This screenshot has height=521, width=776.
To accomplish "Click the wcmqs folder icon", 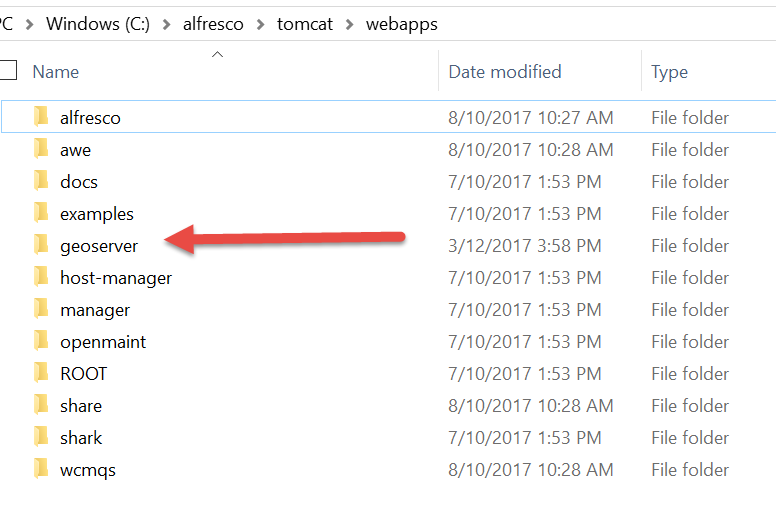I will tap(41, 469).
